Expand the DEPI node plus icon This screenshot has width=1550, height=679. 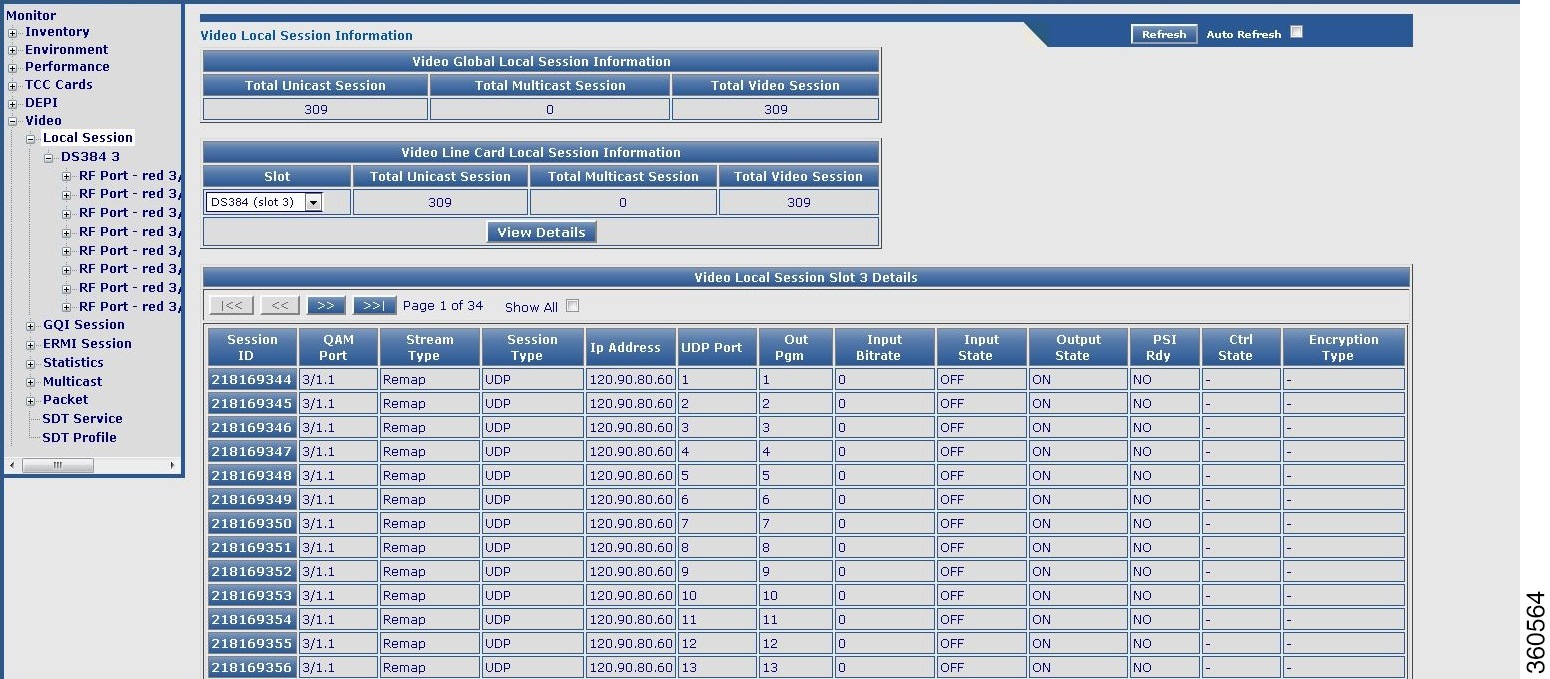pos(13,103)
